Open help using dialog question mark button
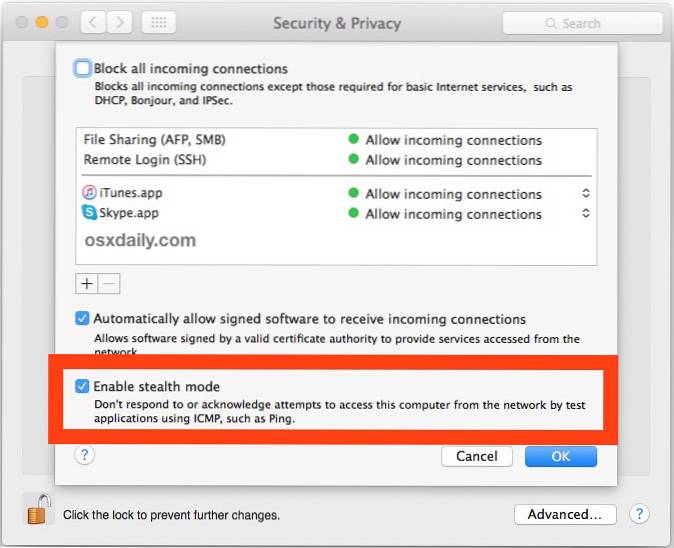The image size is (674, 548). (85, 455)
